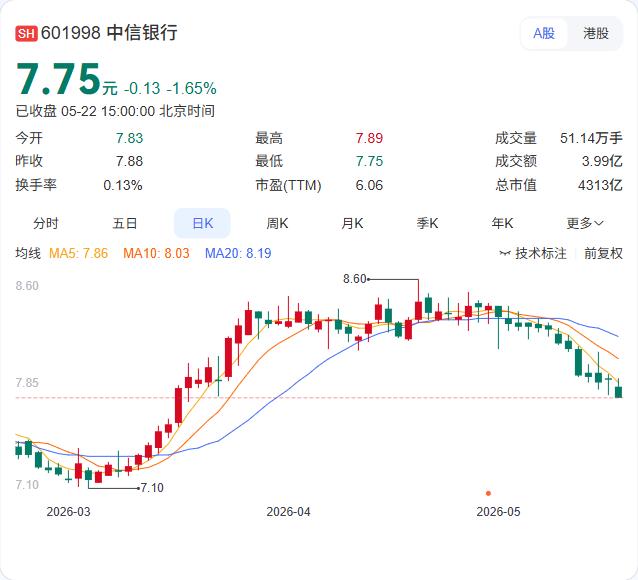
Task: Click the percent change -1.65%
Action: pos(192,88)
